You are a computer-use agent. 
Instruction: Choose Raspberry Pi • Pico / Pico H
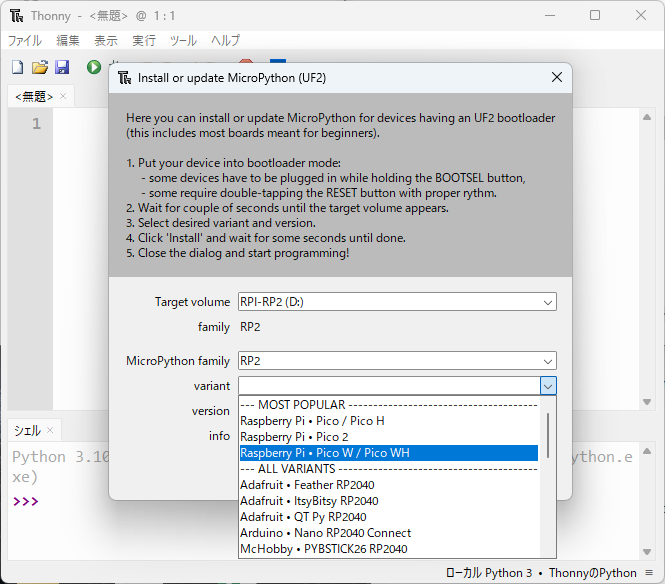389,421
